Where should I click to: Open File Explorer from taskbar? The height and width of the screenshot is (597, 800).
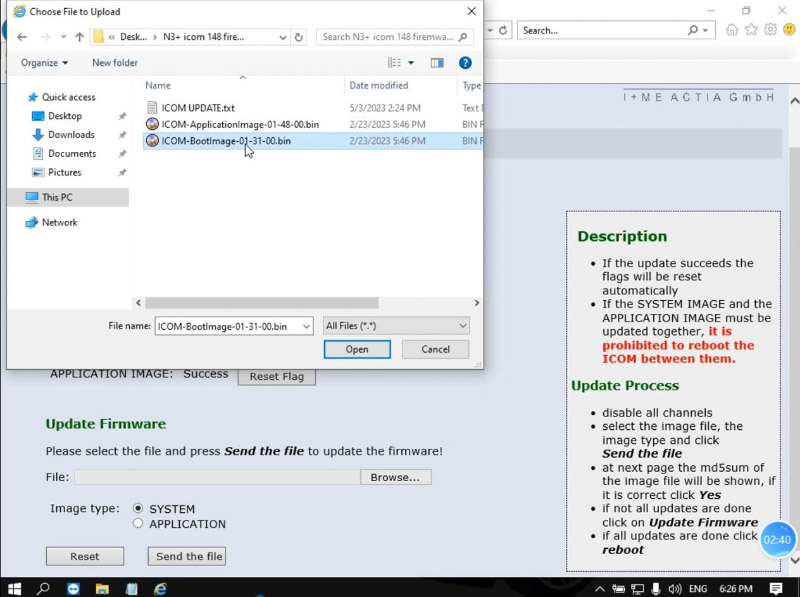coord(102,588)
